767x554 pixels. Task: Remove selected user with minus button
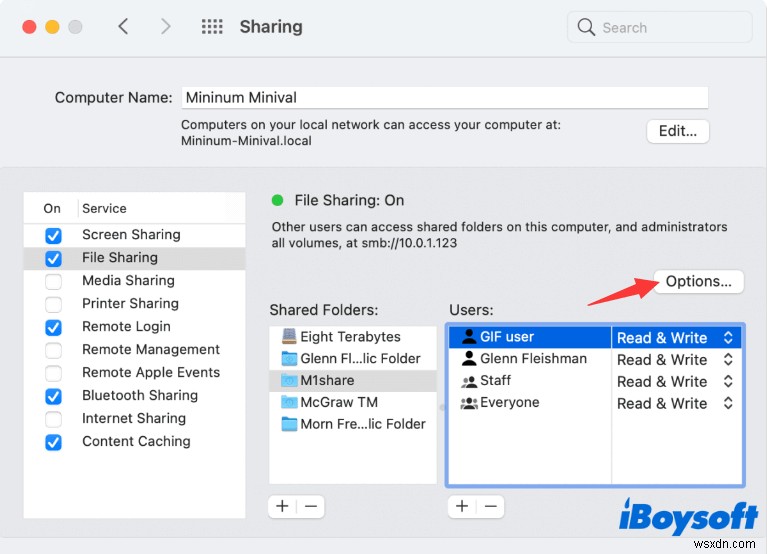click(x=490, y=506)
